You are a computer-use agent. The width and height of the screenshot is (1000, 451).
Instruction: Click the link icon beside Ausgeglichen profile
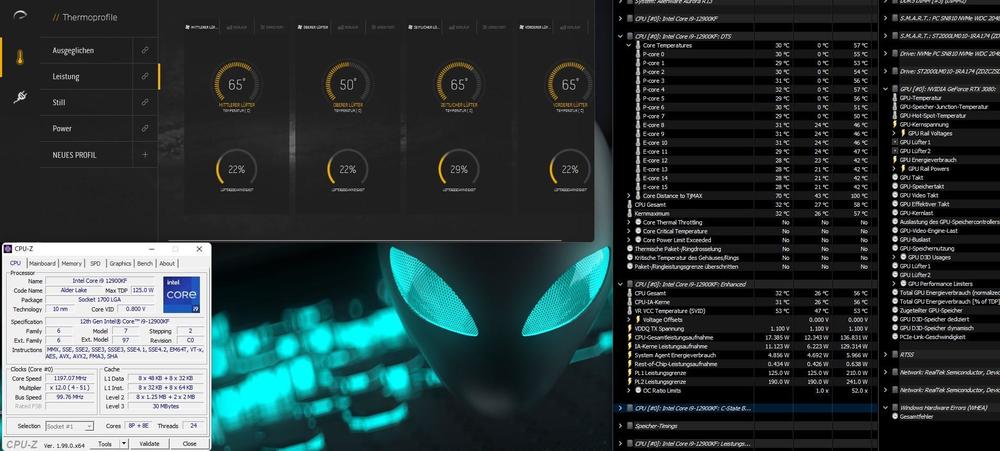point(145,50)
